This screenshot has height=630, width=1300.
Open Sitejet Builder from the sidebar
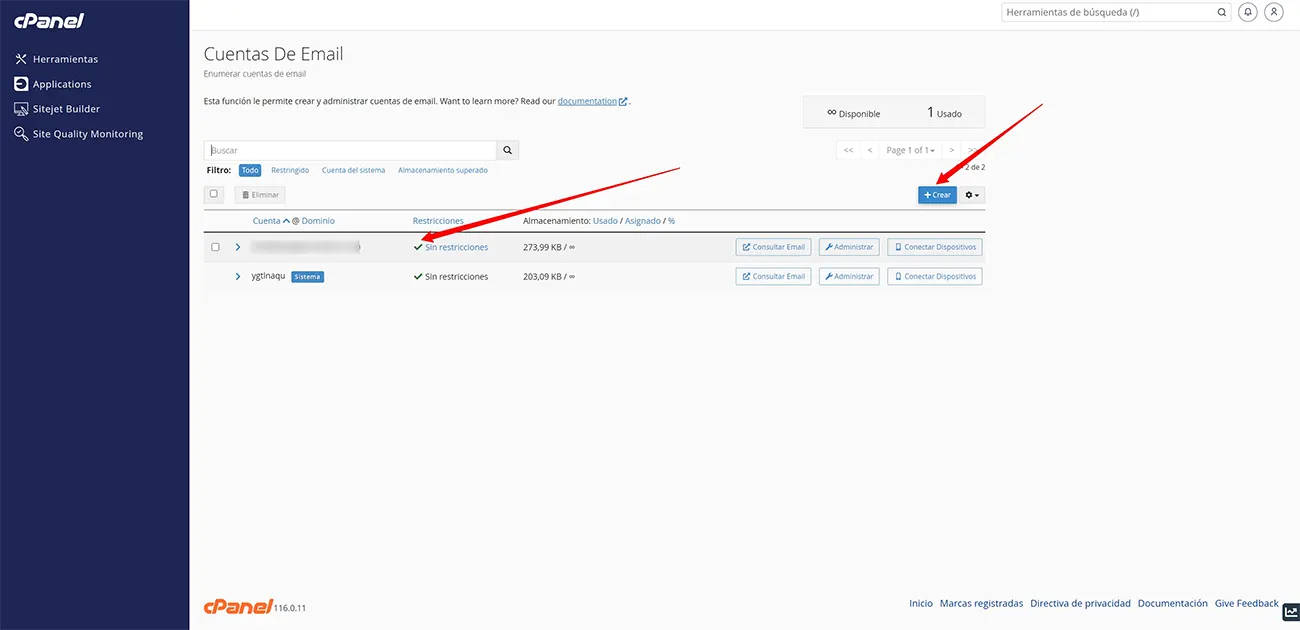pos(66,109)
